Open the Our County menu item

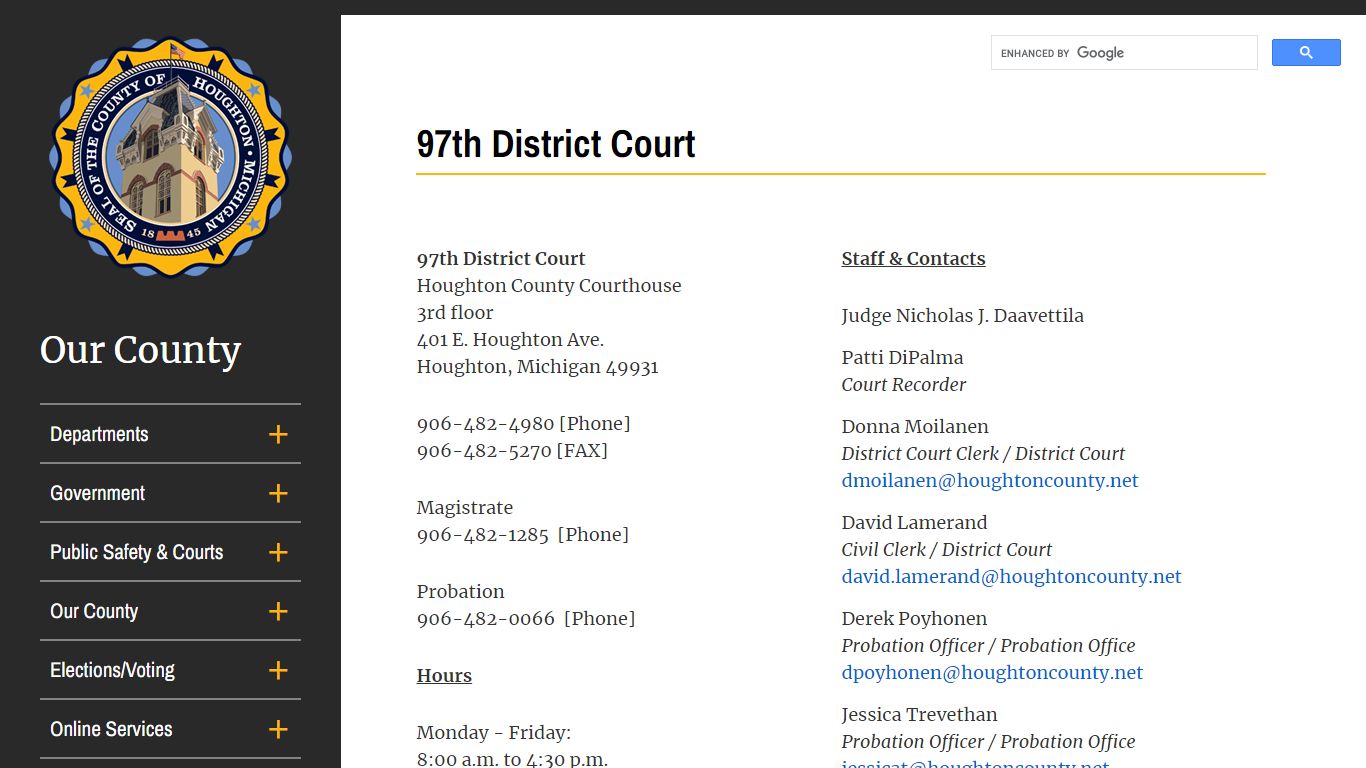pos(94,611)
